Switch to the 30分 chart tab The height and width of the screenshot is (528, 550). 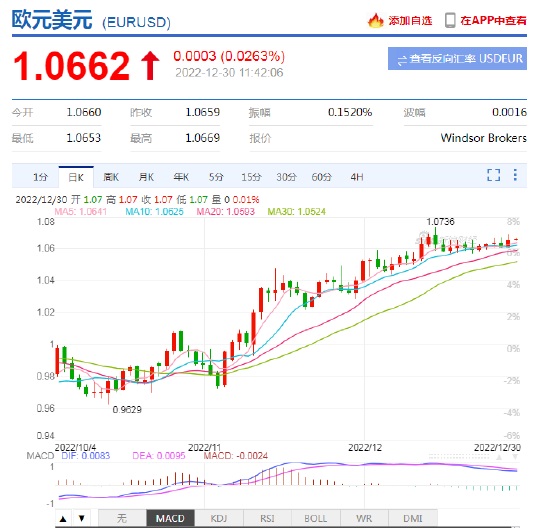[x=286, y=177]
